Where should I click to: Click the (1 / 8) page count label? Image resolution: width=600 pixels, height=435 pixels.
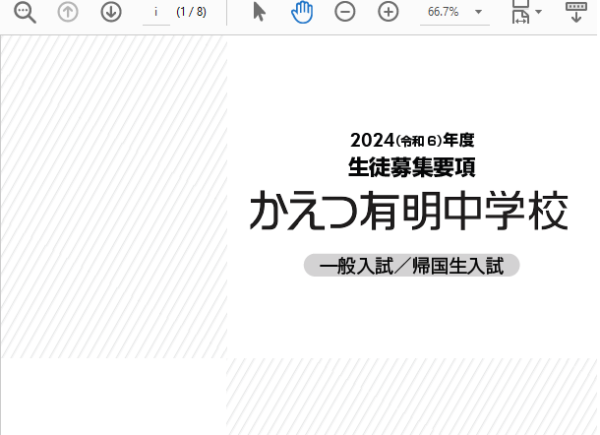click(191, 12)
